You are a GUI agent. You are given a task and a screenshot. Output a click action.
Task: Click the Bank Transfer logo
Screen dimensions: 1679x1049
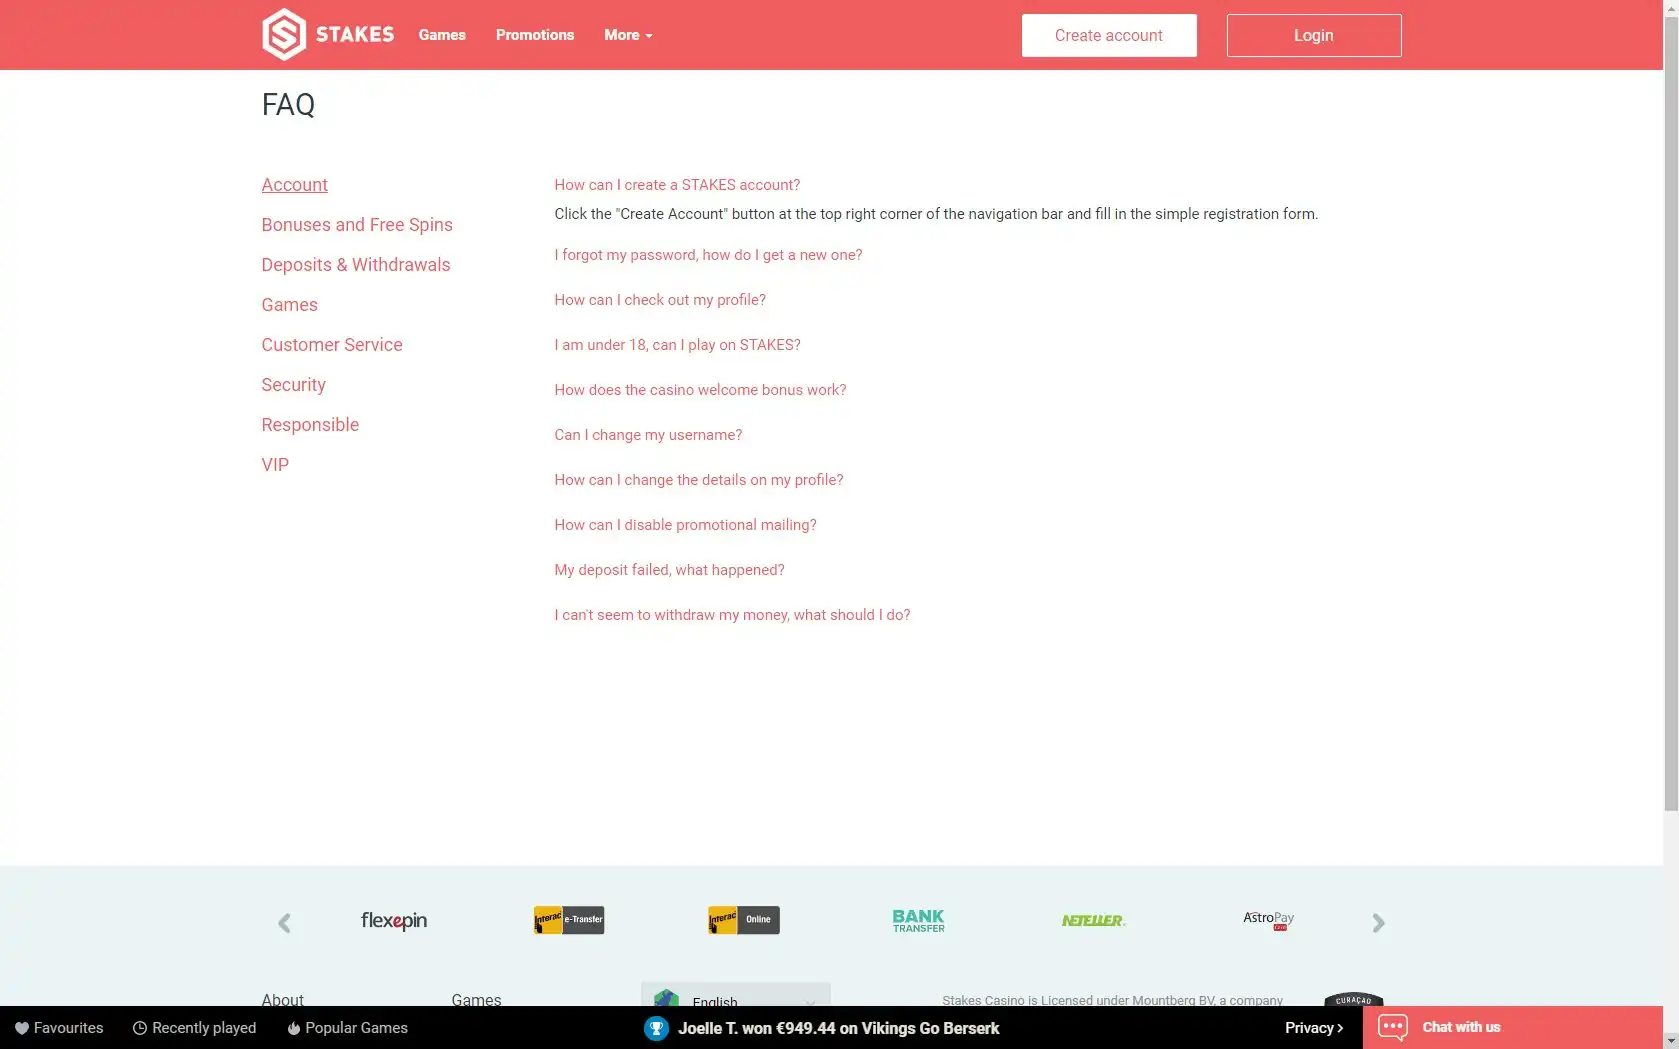coord(918,921)
